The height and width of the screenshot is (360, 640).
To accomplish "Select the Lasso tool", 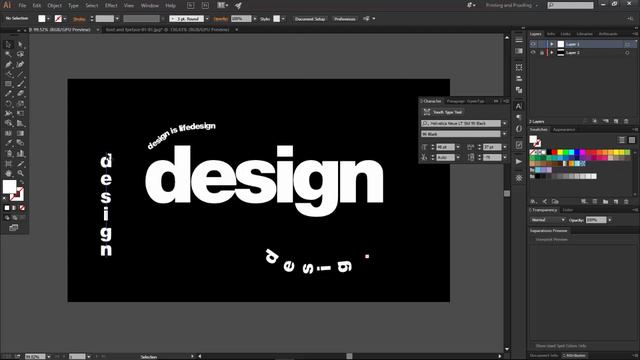I will (x=20, y=54).
